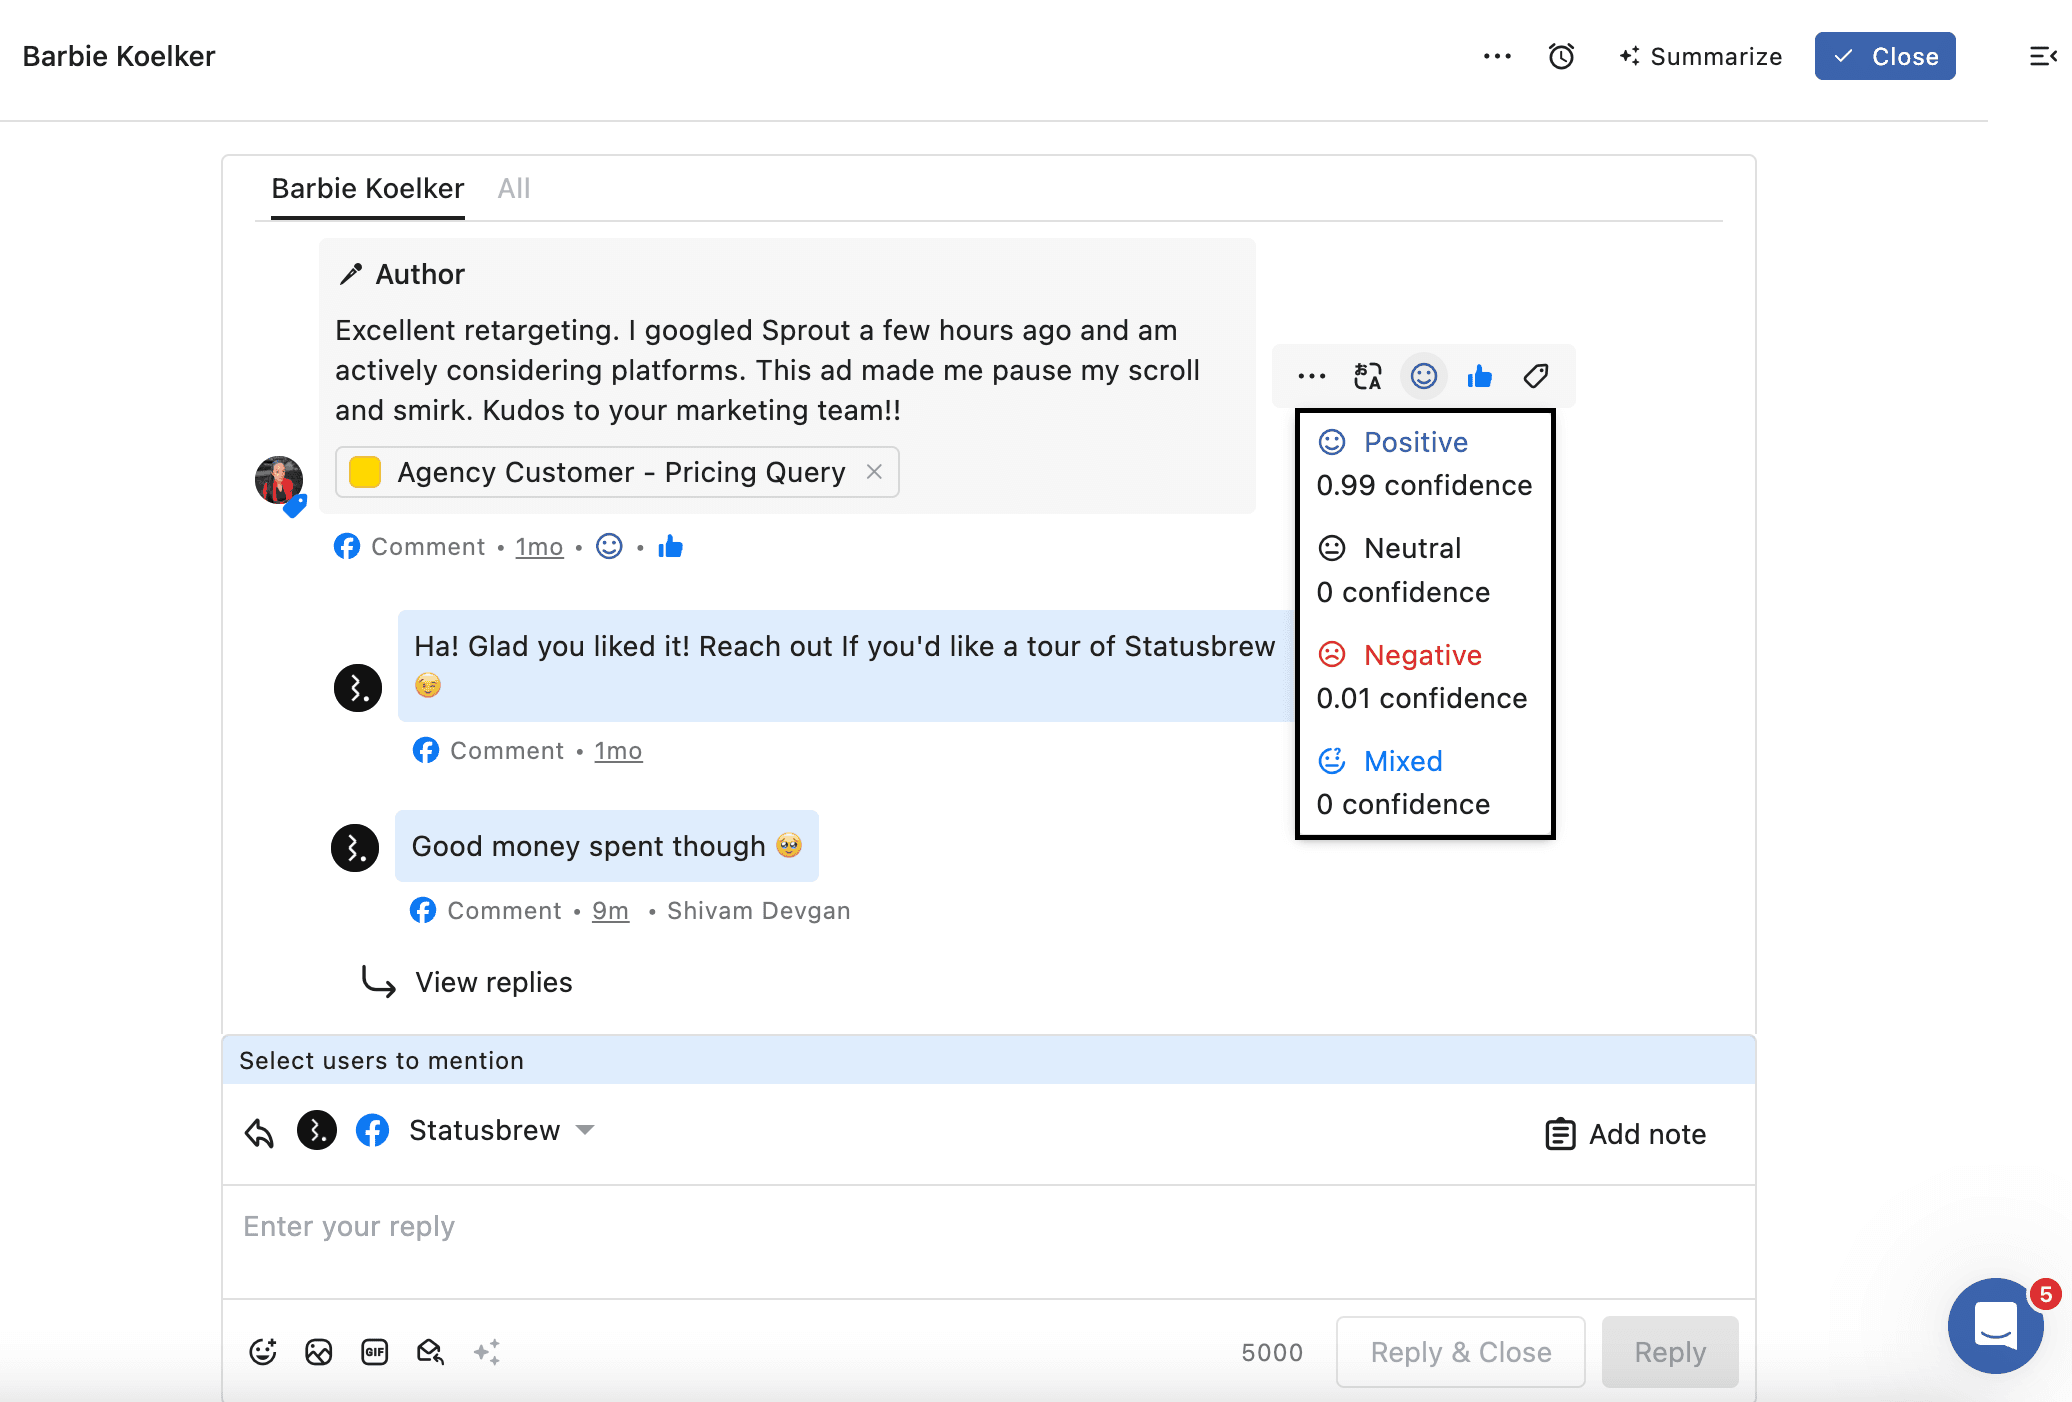Click yellow swatch on Agency Customer tag
Viewport: 2072px width, 1402px height.
(x=365, y=472)
